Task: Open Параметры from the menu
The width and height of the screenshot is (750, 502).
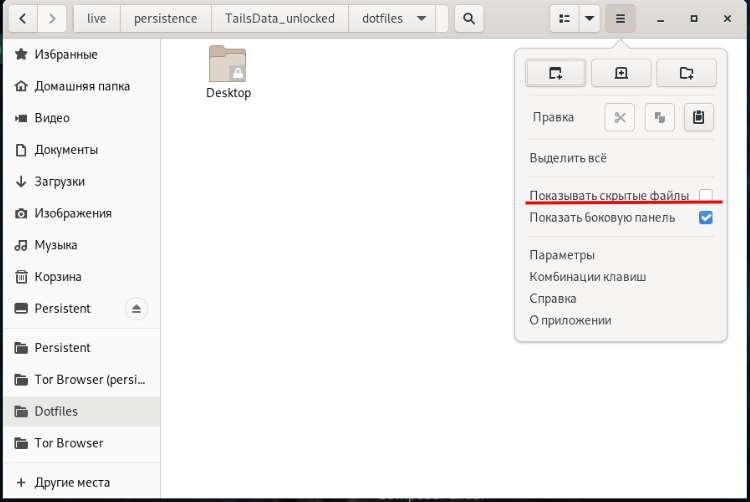Action: pyautogui.click(x=562, y=255)
